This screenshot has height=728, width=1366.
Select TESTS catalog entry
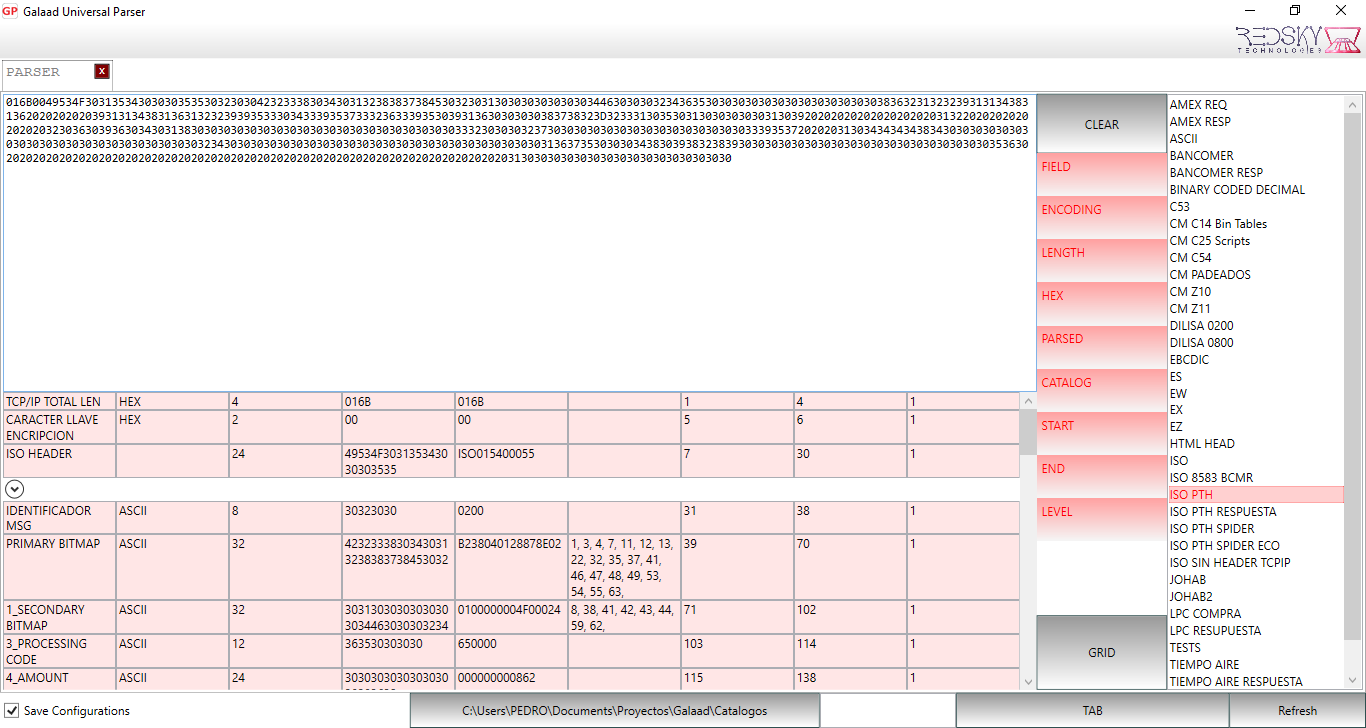(1185, 648)
